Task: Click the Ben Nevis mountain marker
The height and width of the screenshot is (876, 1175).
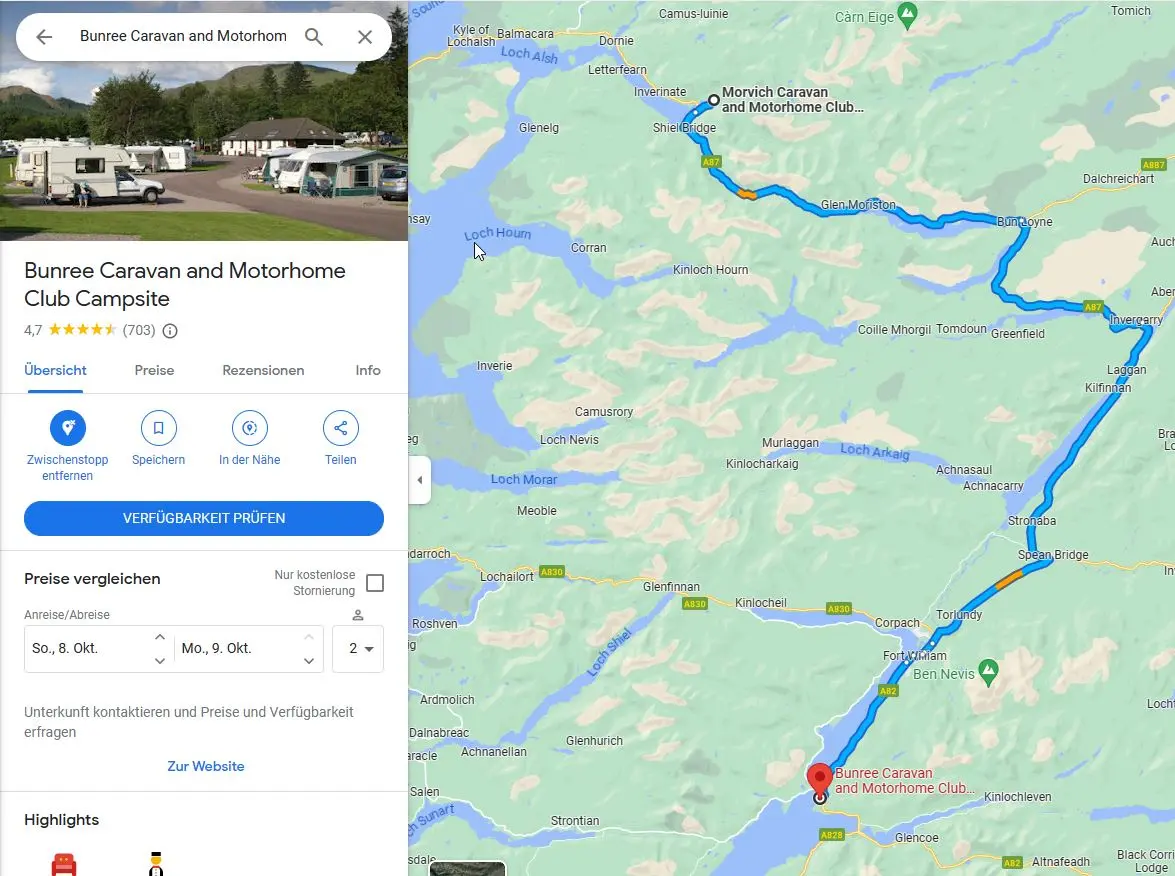Action: 988,671
